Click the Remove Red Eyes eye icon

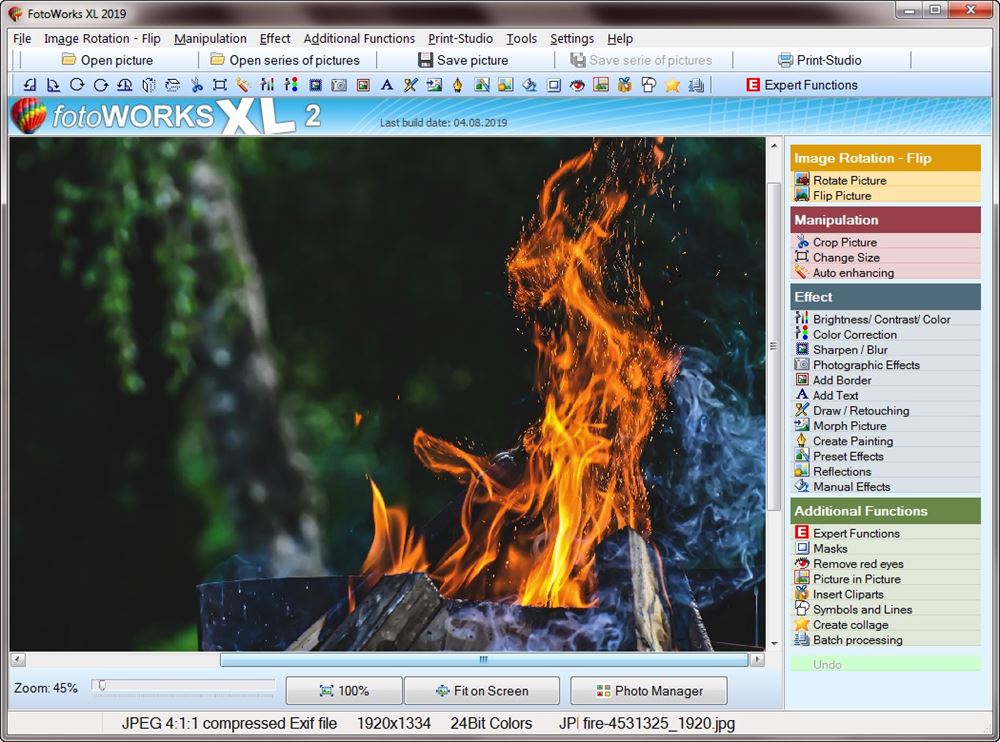pos(578,85)
